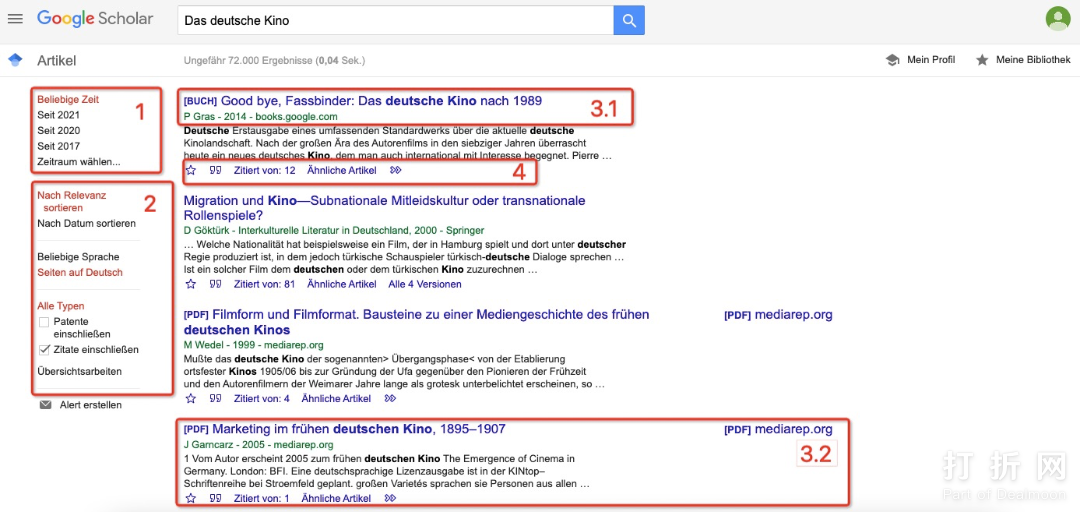This screenshot has height=512, width=1080.
Task: Click the blue search magnifier button
Action: 629,20
